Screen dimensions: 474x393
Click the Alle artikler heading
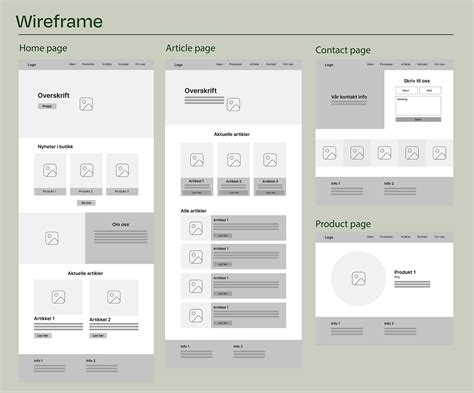(x=194, y=211)
